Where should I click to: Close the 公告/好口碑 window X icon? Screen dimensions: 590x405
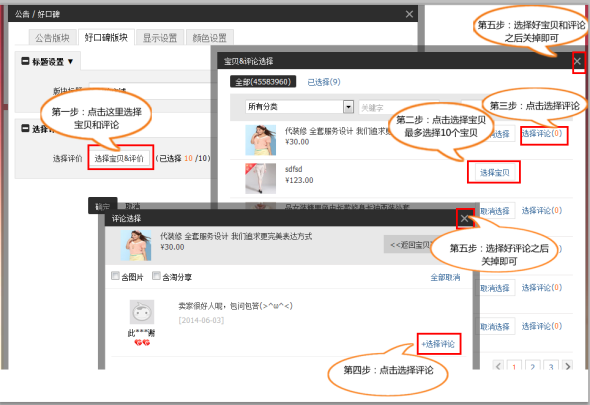[x=409, y=14]
